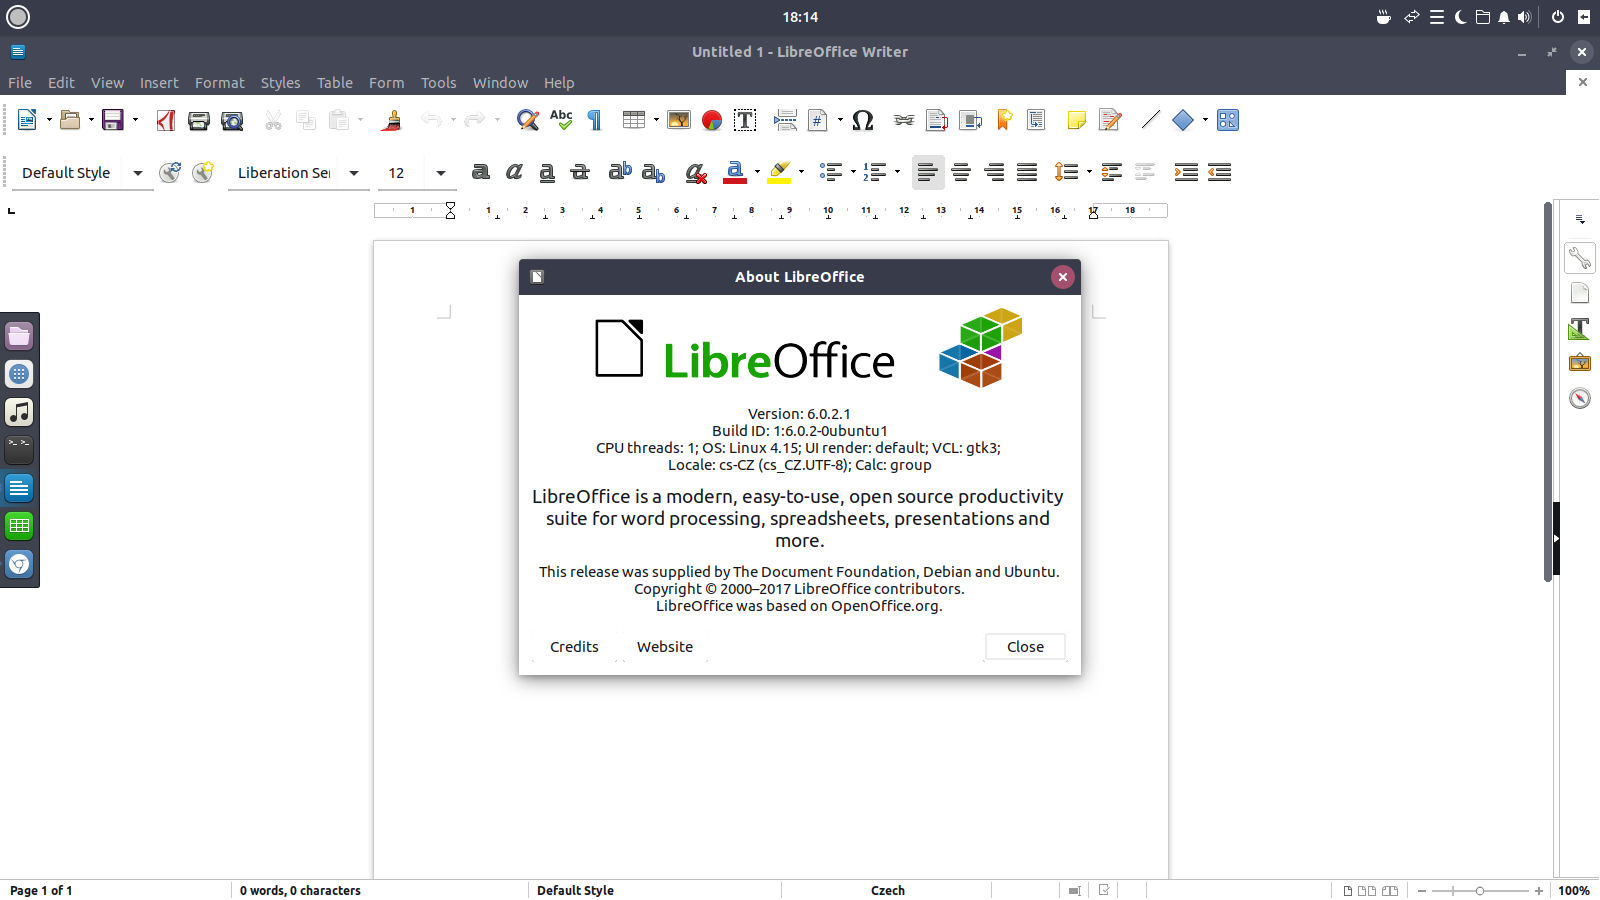Open the Font Color dropdown arrow
The image size is (1600, 900).
pos(757,172)
